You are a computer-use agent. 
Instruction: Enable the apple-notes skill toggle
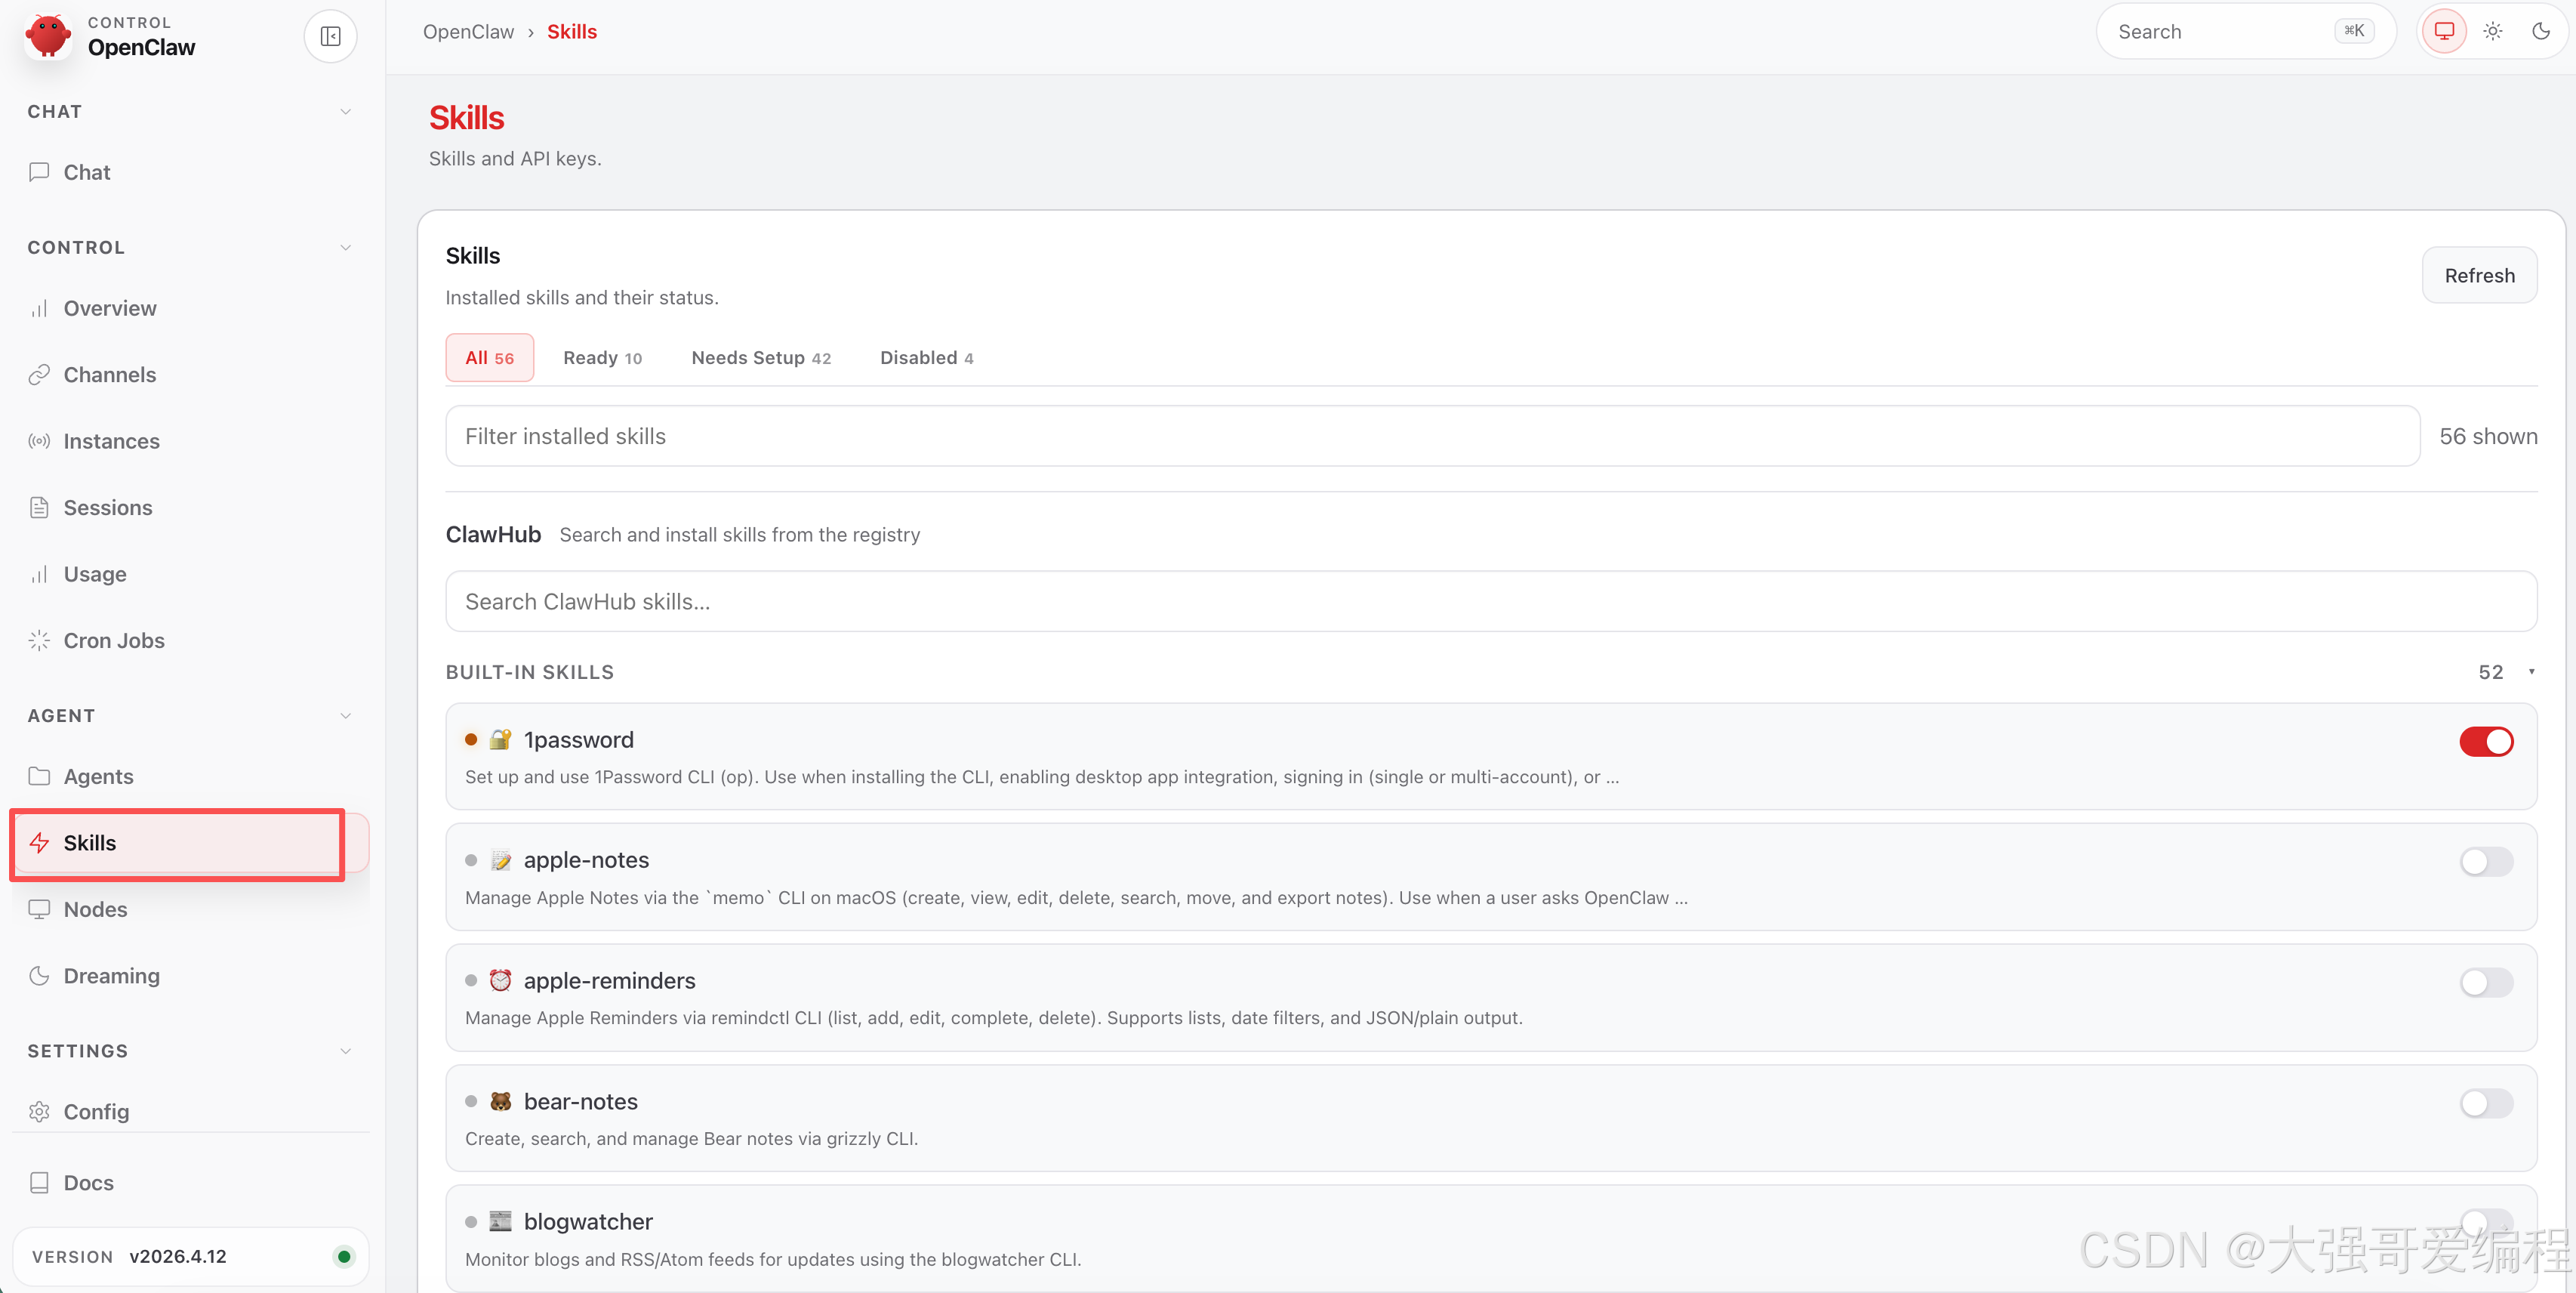(x=2486, y=861)
